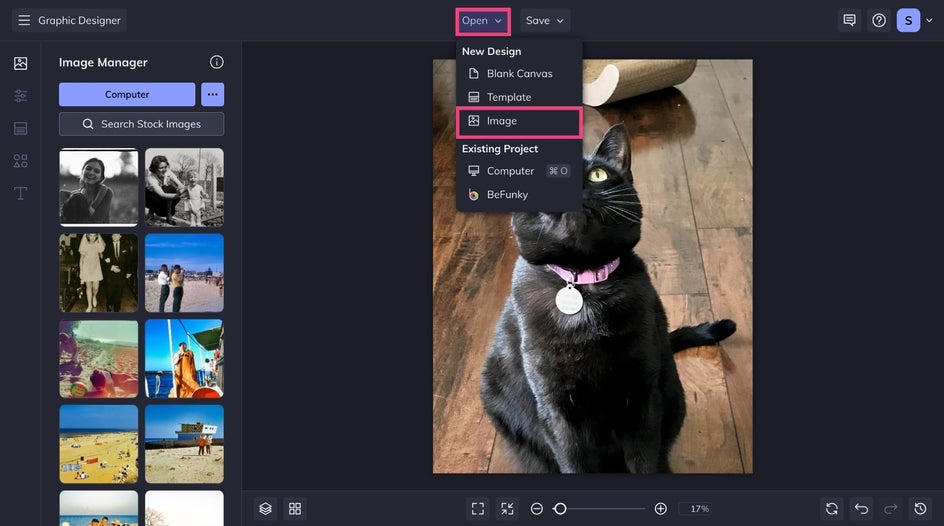Screen dimensions: 944x526
Task: Select two people on beach thumbnail
Action: [x=184, y=273]
